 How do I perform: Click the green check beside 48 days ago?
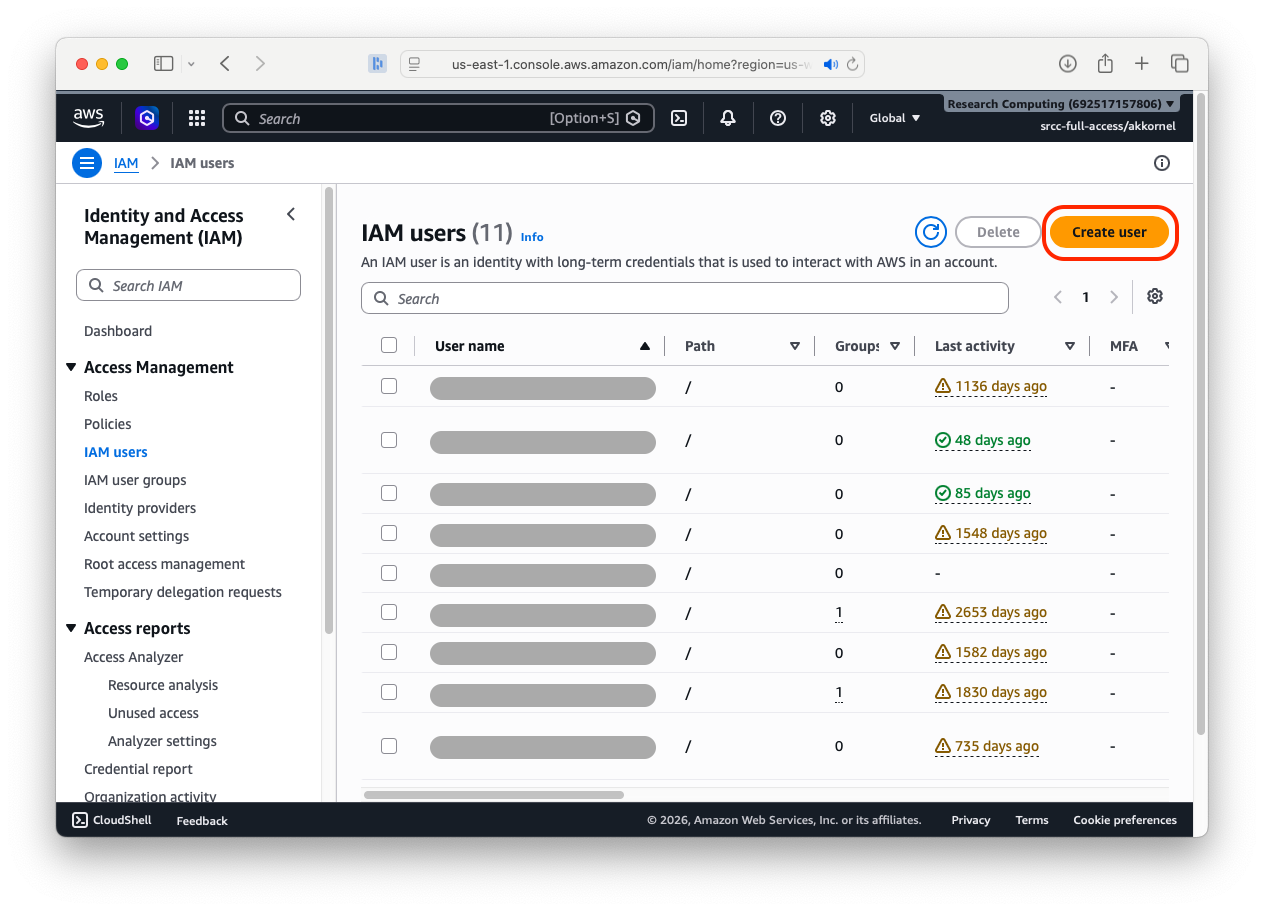(x=943, y=440)
